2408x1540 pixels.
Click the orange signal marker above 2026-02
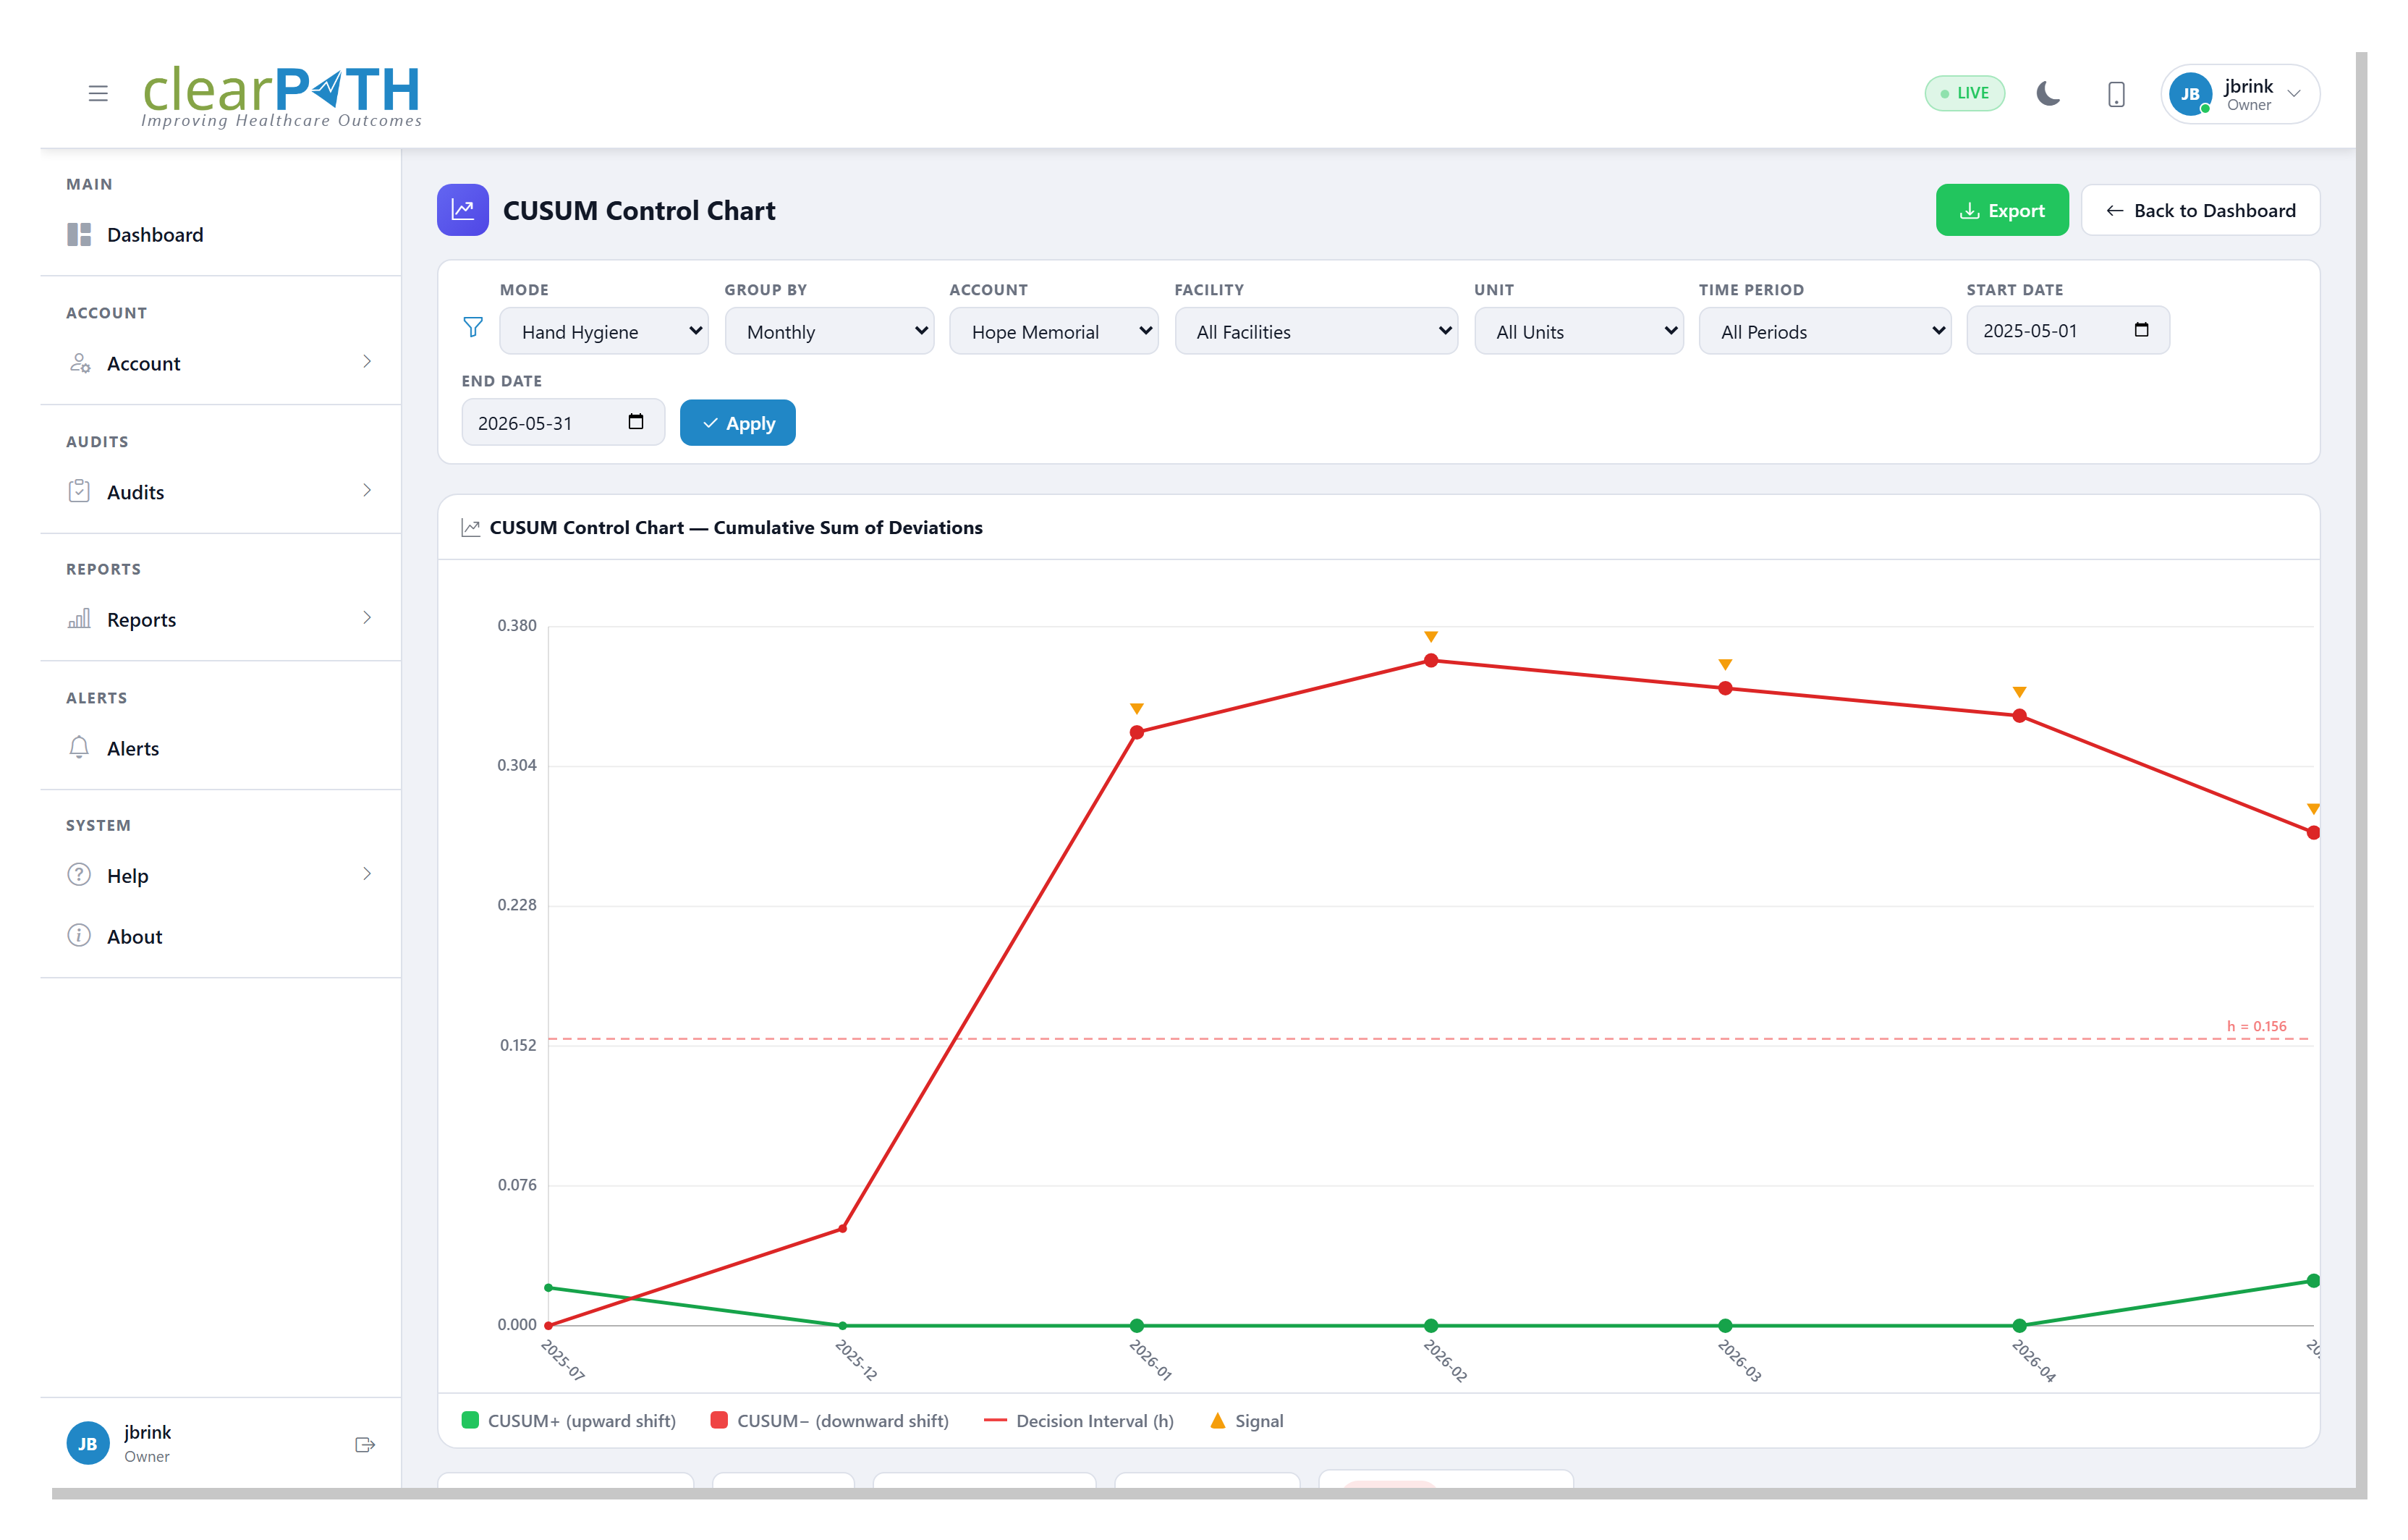(x=1431, y=637)
